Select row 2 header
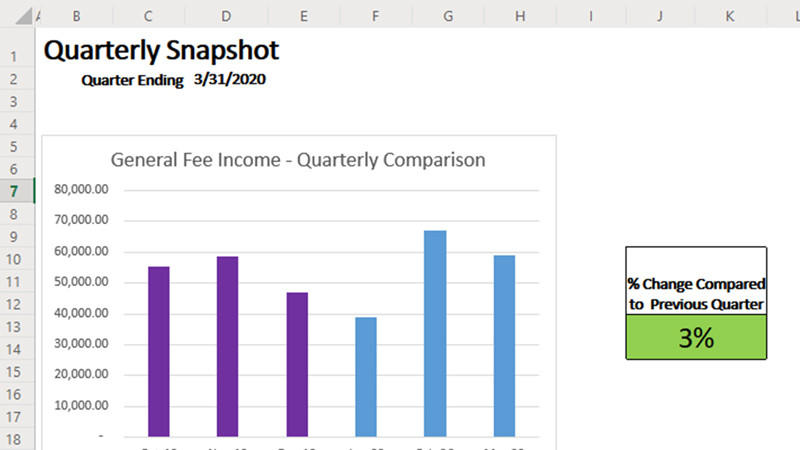Viewport: 800px width, 450px height. pyautogui.click(x=14, y=79)
